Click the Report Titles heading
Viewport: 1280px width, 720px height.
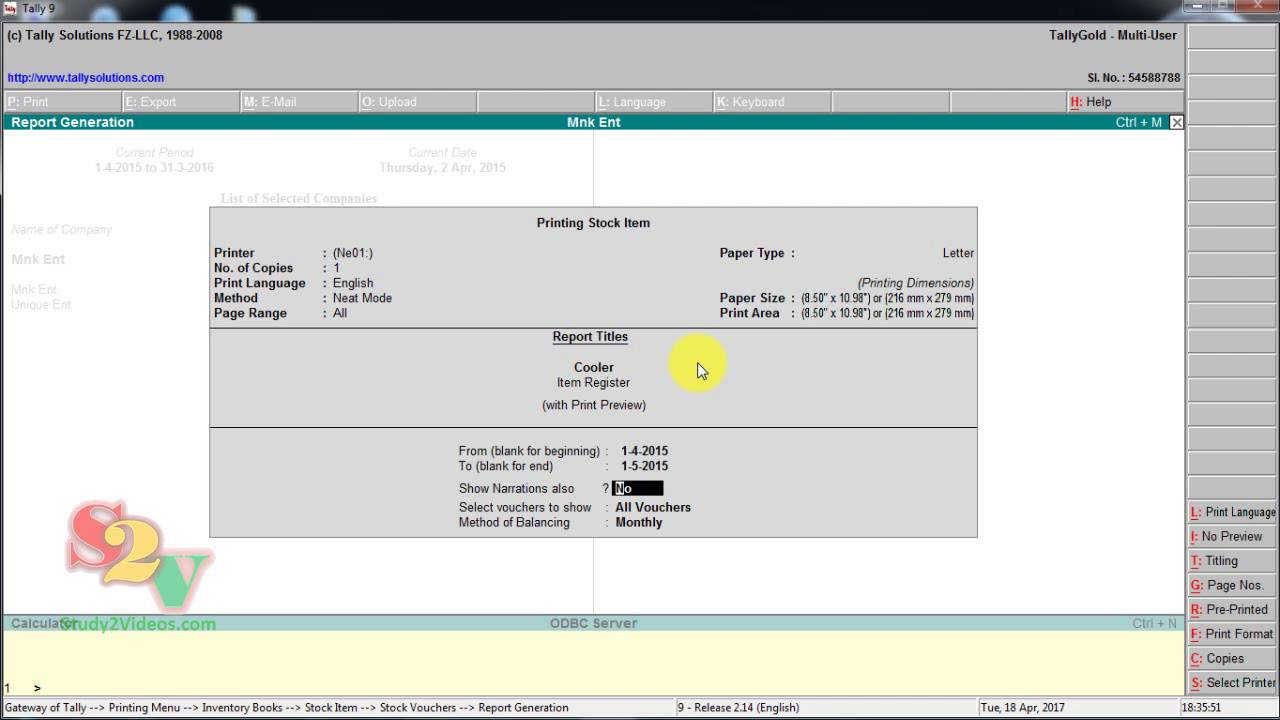(590, 337)
